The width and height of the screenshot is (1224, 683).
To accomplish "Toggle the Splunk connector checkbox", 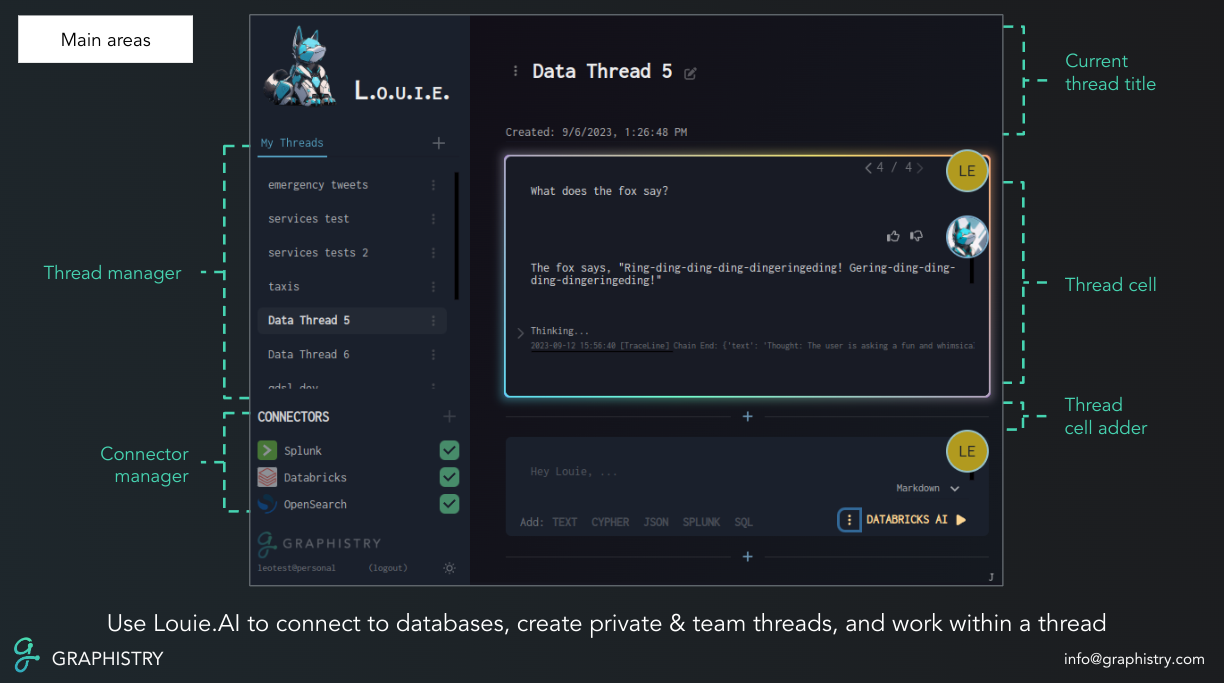I will 450,450.
